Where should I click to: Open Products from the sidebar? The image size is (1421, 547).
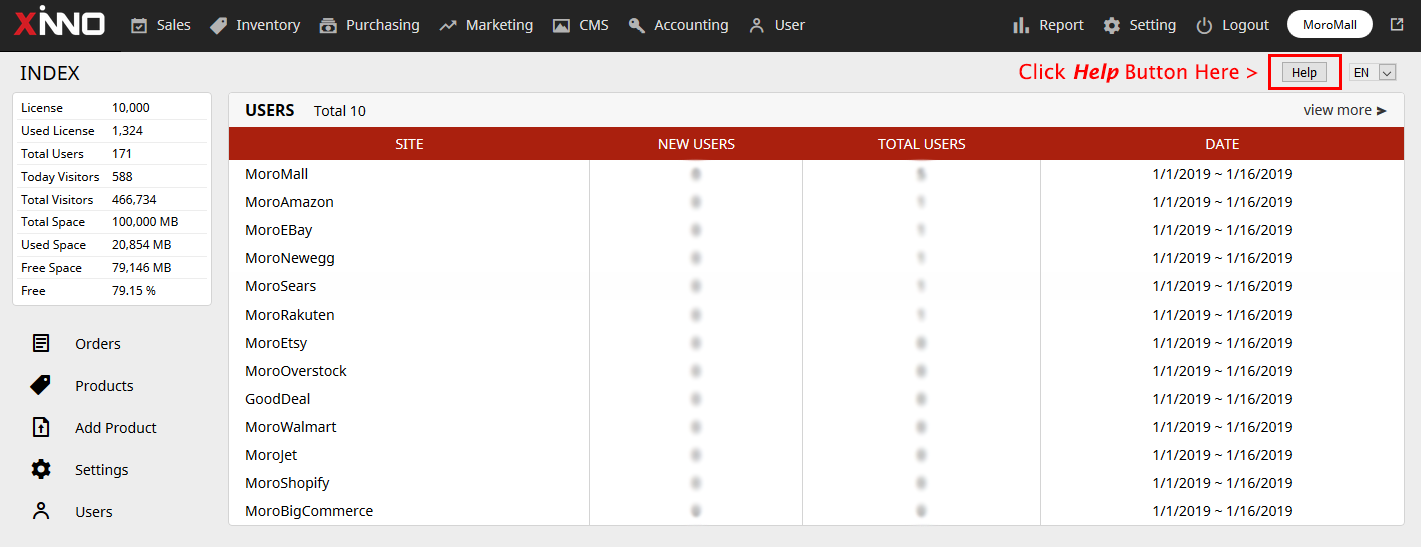click(x=104, y=385)
